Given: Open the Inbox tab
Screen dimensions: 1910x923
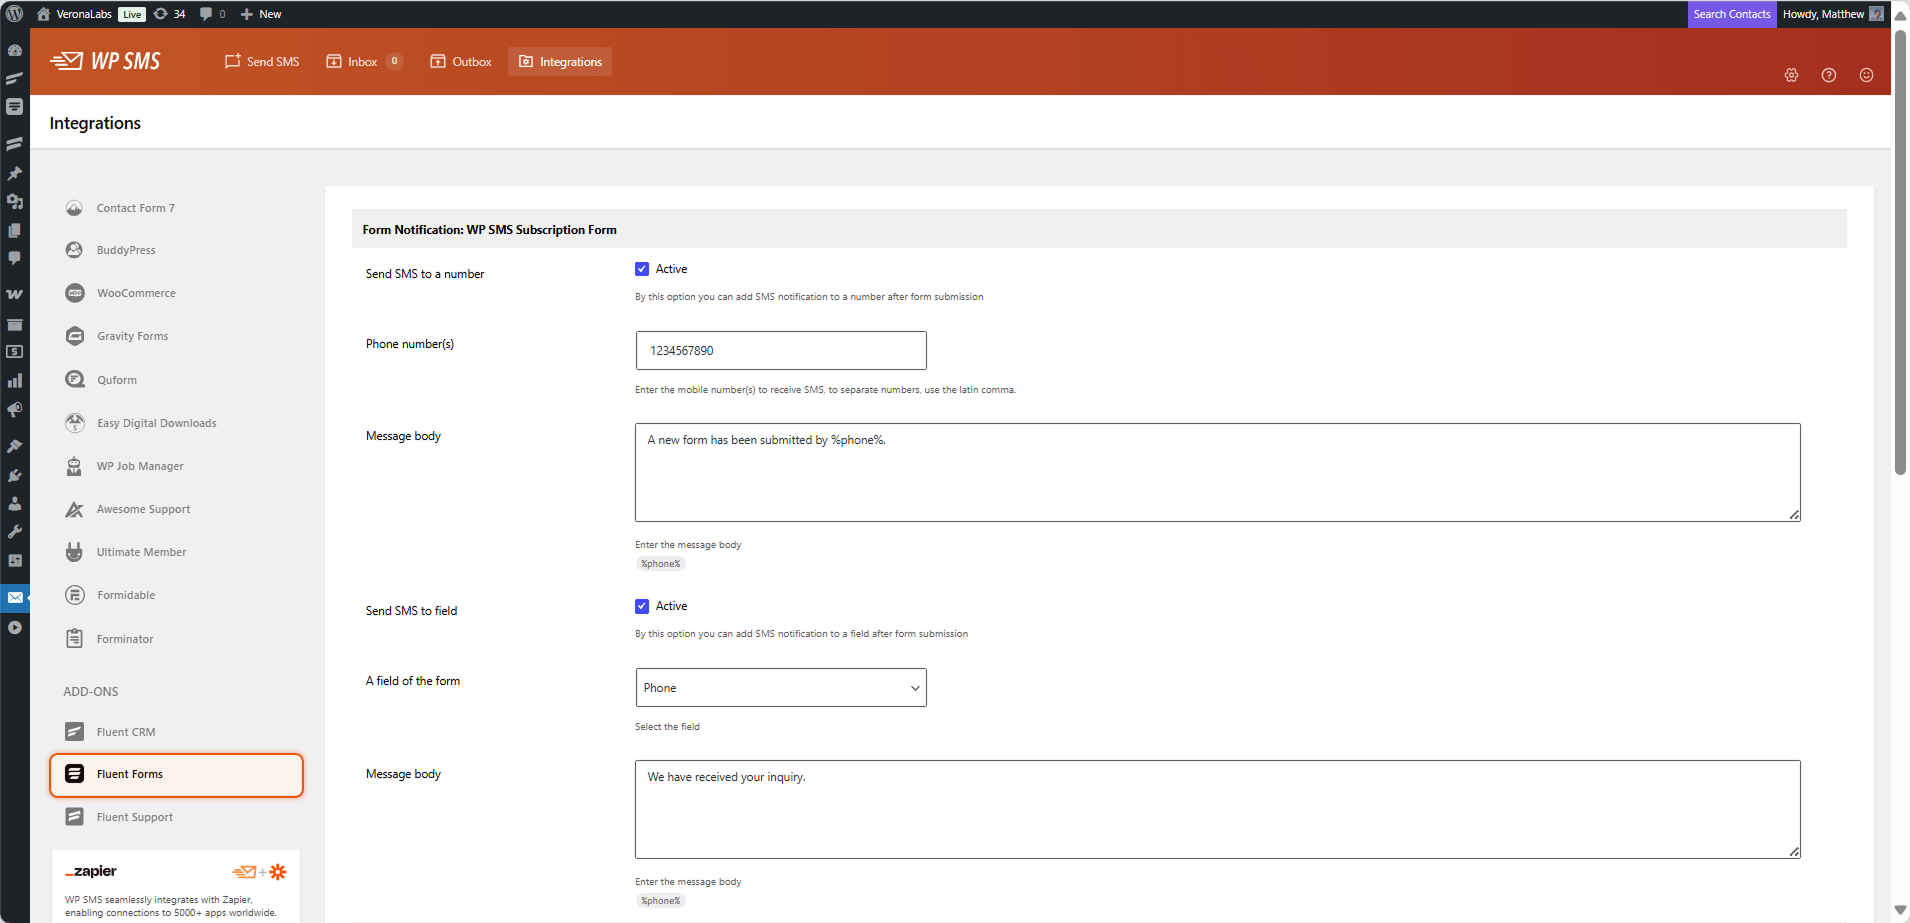Looking at the screenshot, I should pyautogui.click(x=364, y=62).
